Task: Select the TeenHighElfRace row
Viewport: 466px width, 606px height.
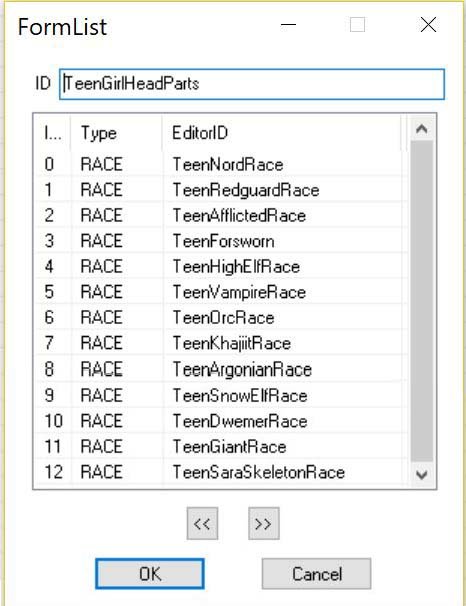Action: (222, 267)
